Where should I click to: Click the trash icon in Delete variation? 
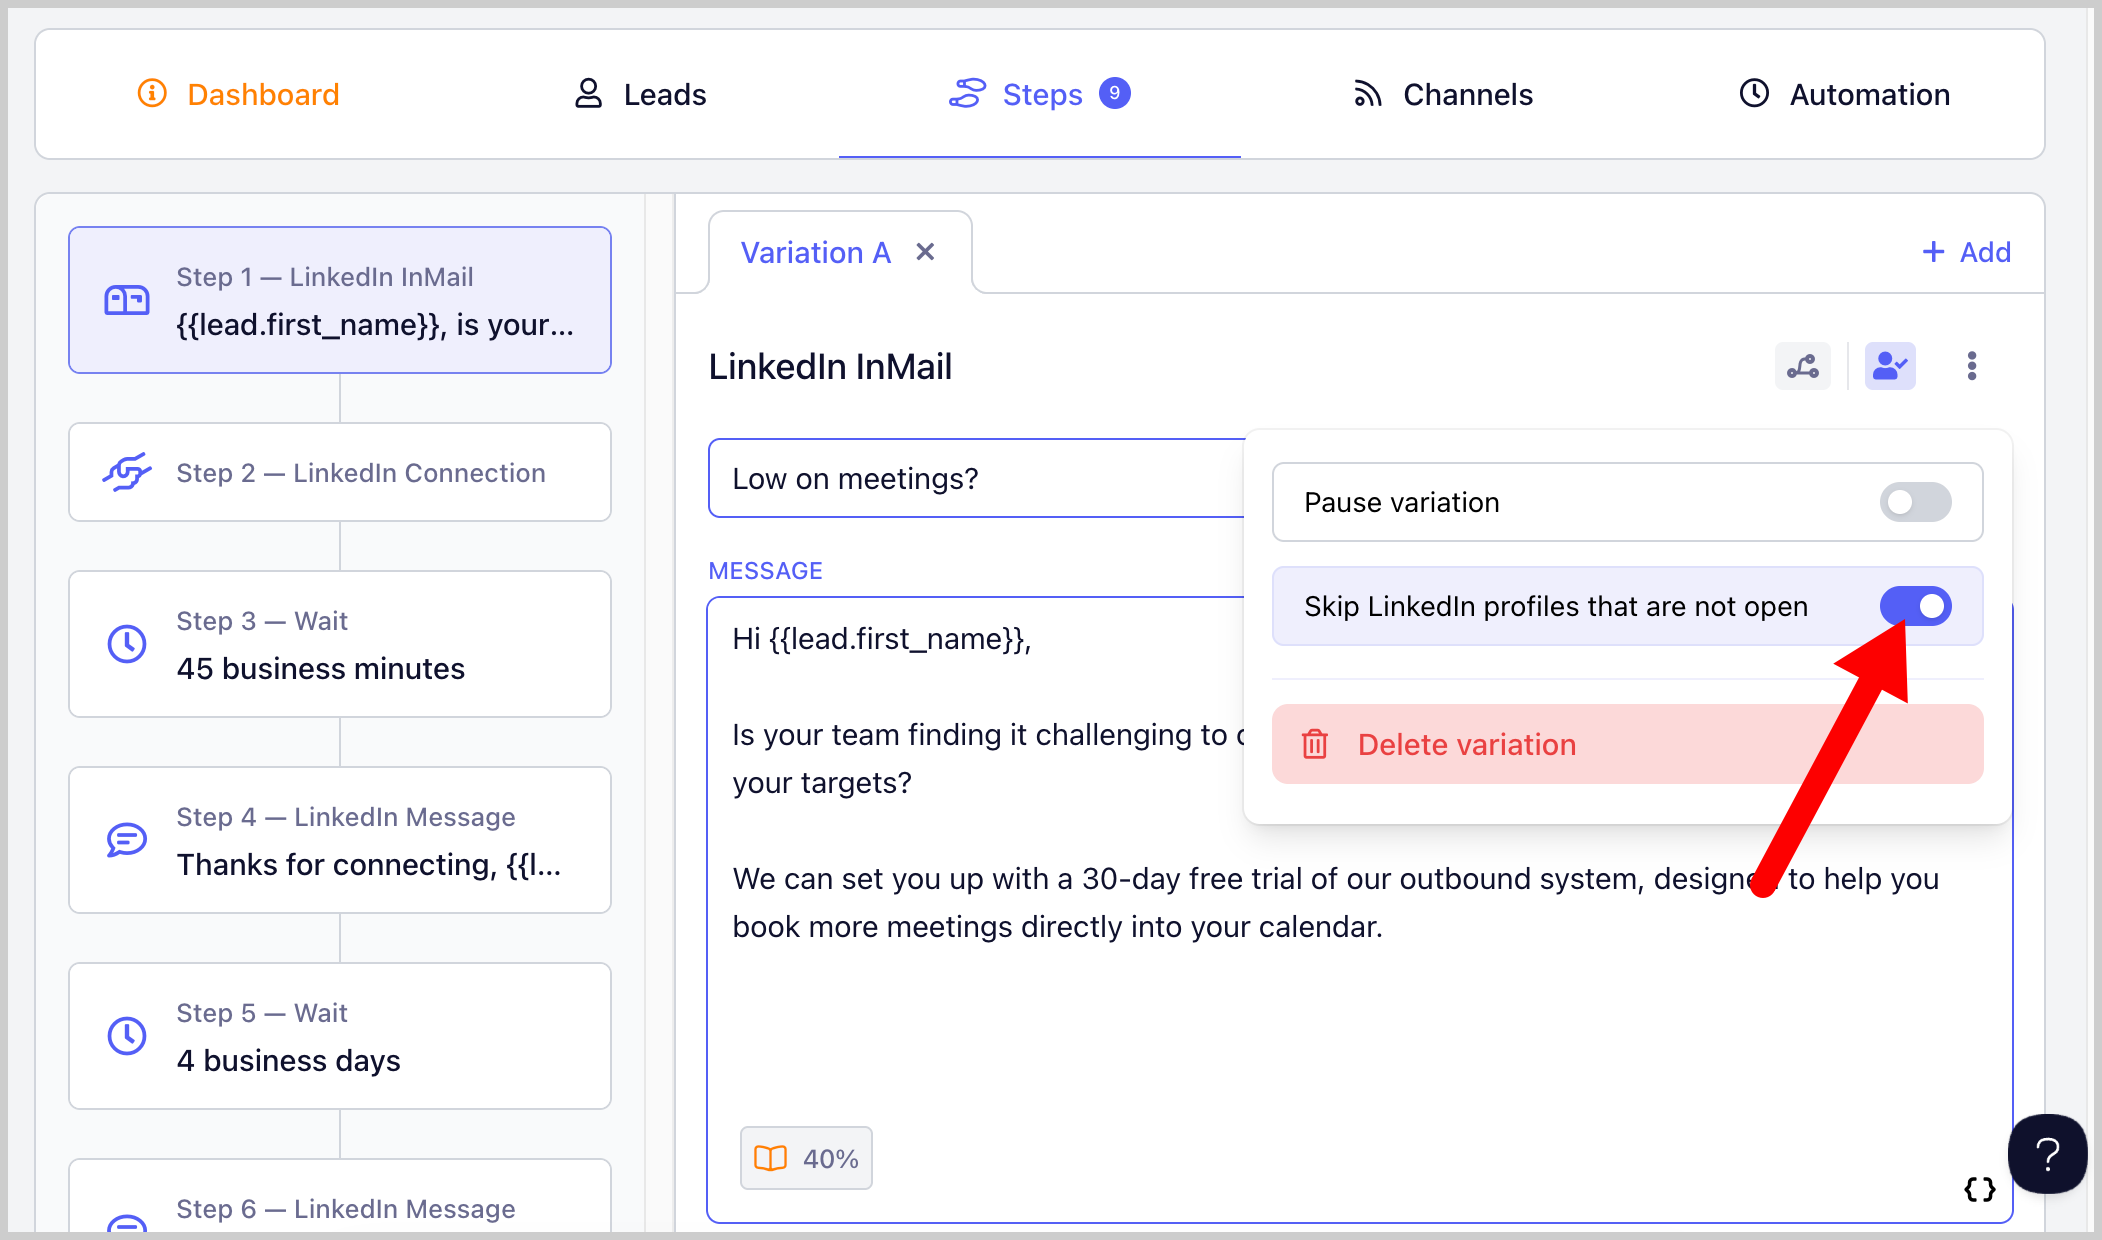[x=1315, y=745]
